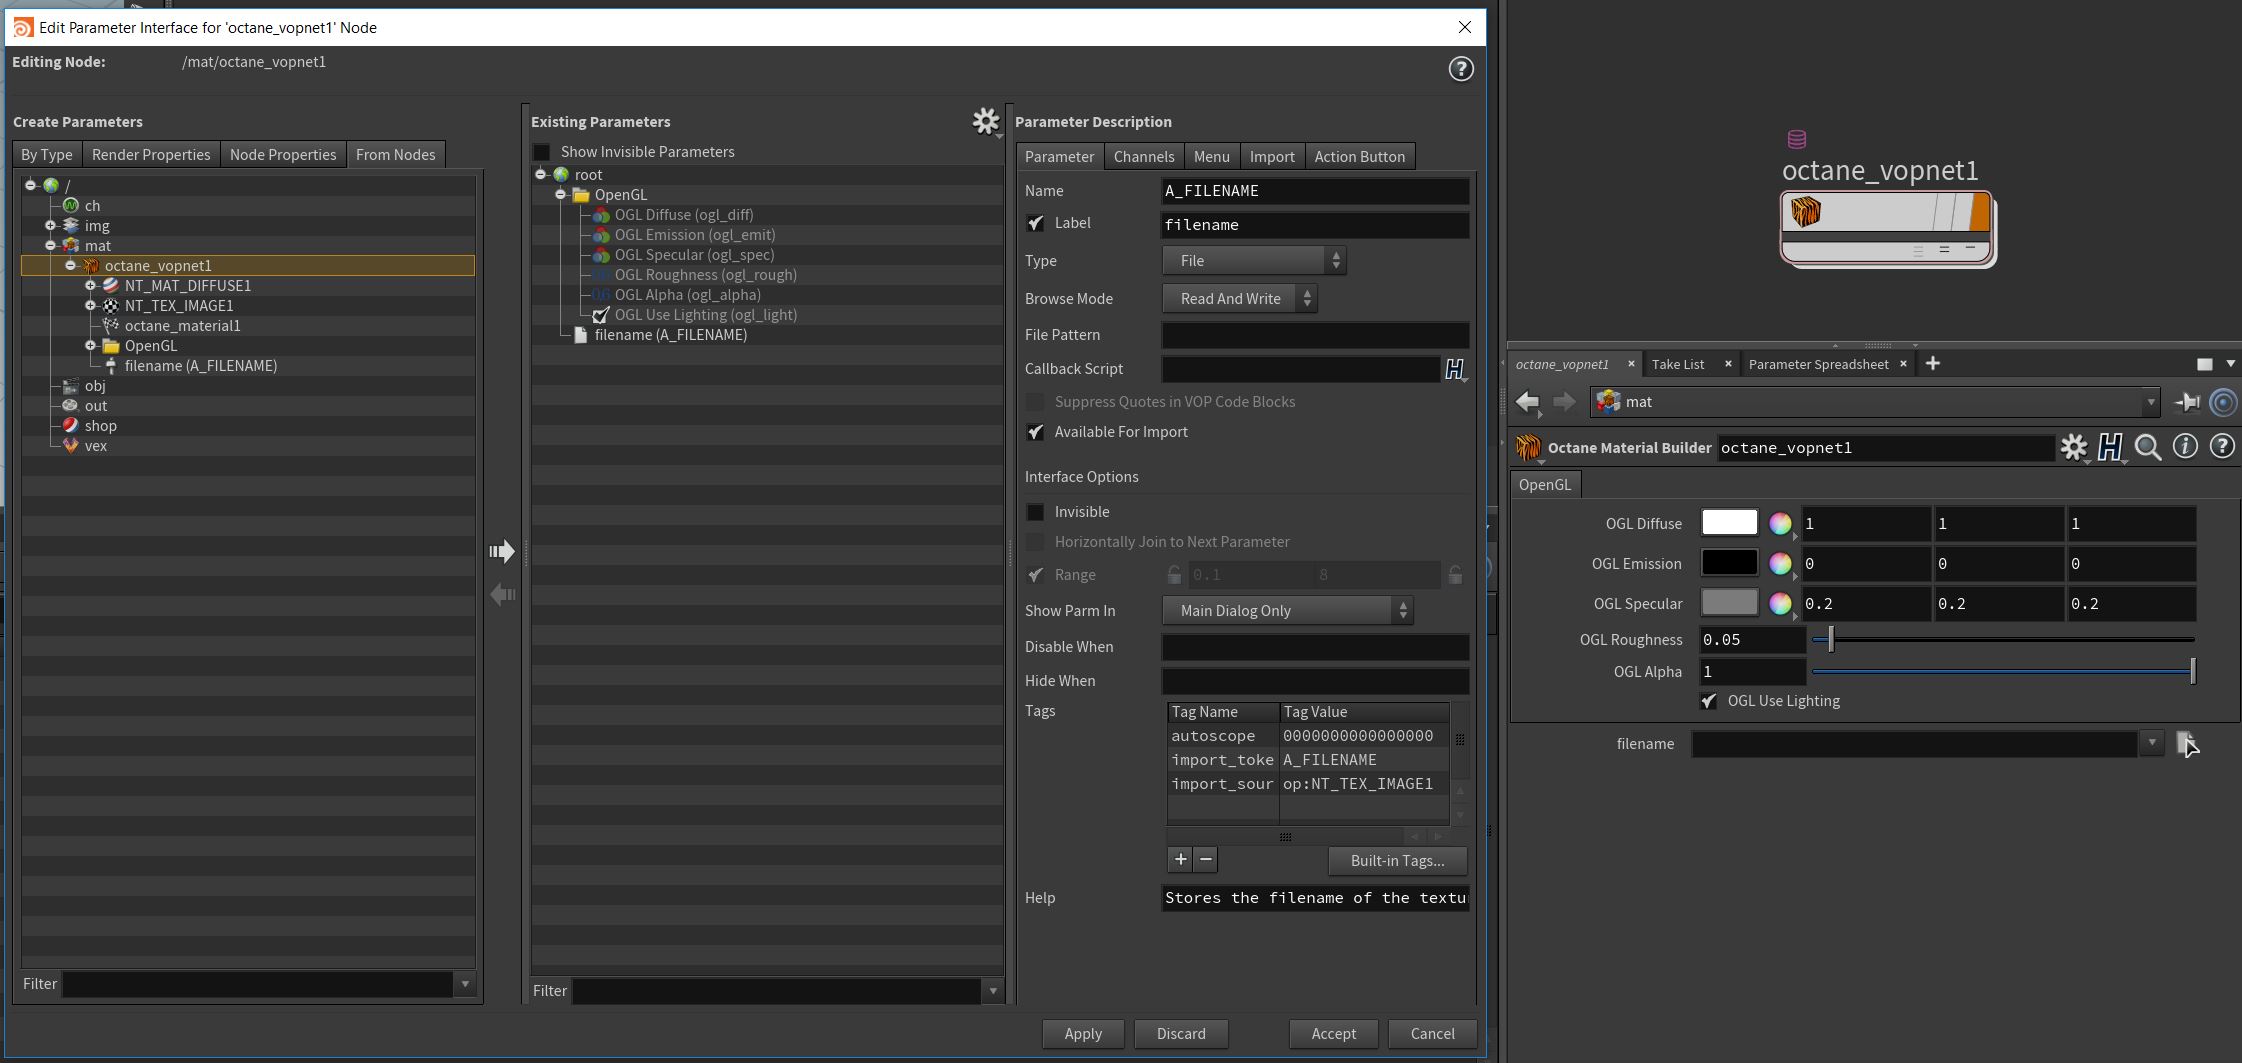Click the pane maximize icon by the tab bar

coord(2204,364)
